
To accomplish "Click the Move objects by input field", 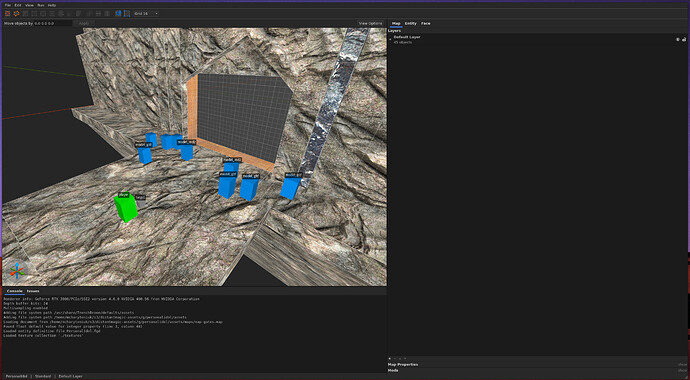I will [53, 23].
